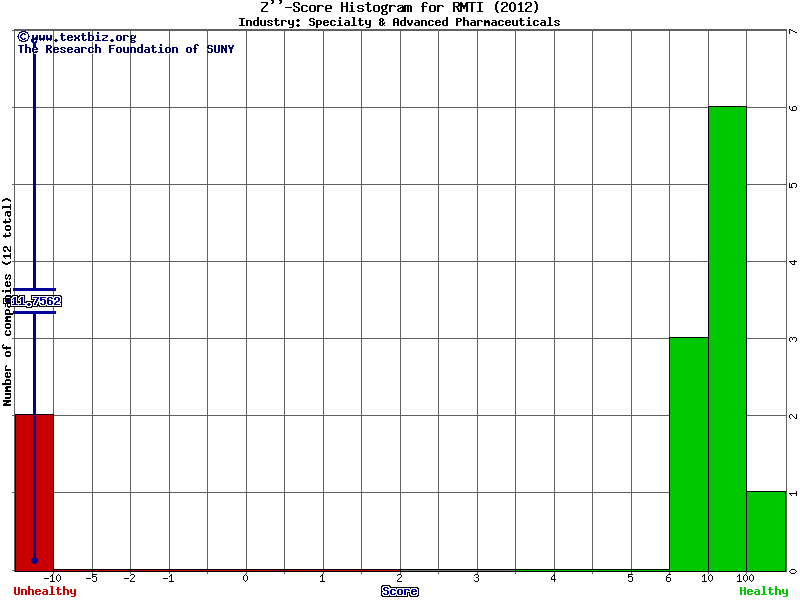Click the right y-axis tick label '6'

[x=793, y=108]
